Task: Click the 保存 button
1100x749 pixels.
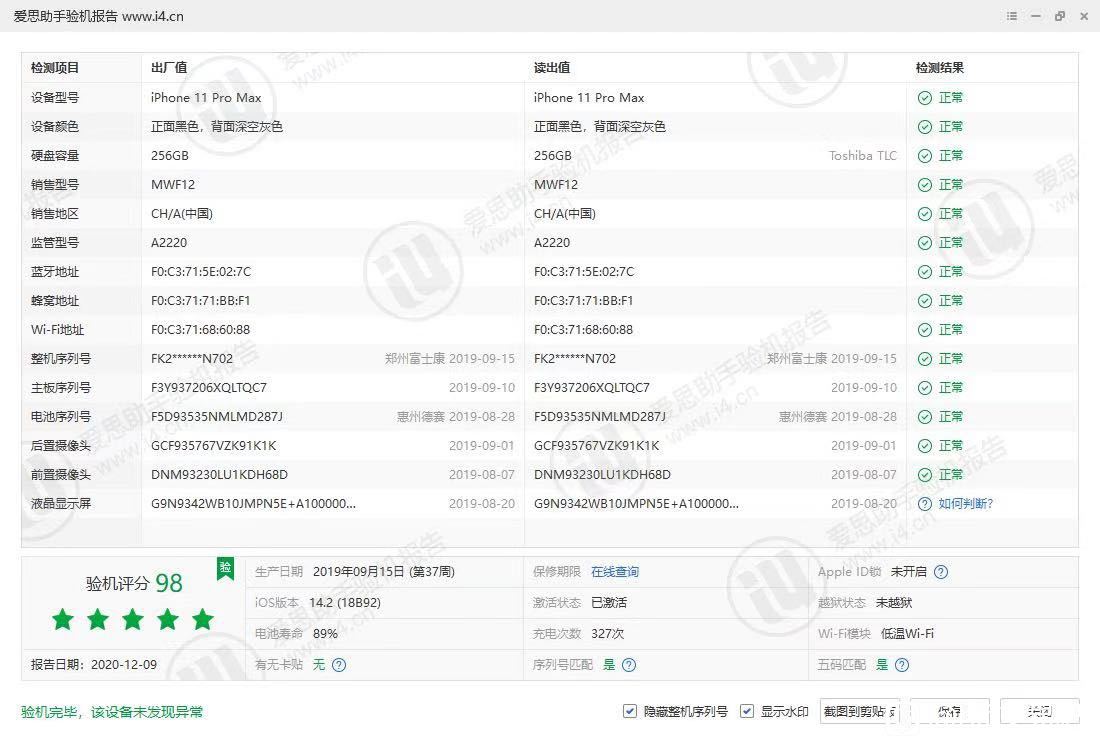Action: point(950,711)
